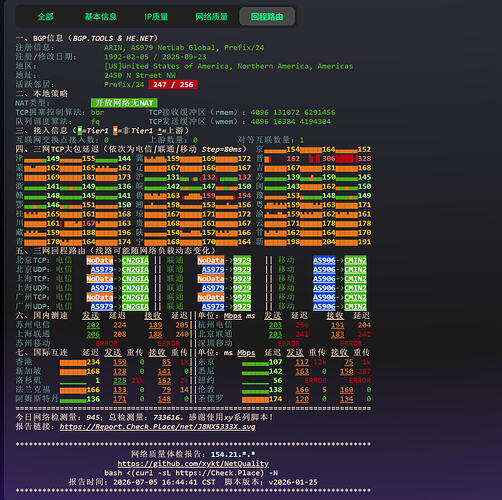Click the bash curl Check.Place command line

coord(191,473)
